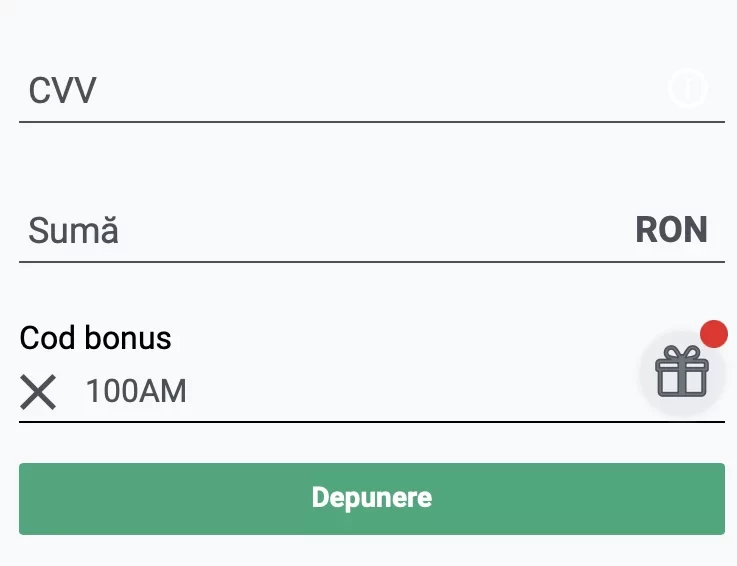This screenshot has width=737, height=566.
Task: Click the Cod bonus label
Action: coord(95,338)
